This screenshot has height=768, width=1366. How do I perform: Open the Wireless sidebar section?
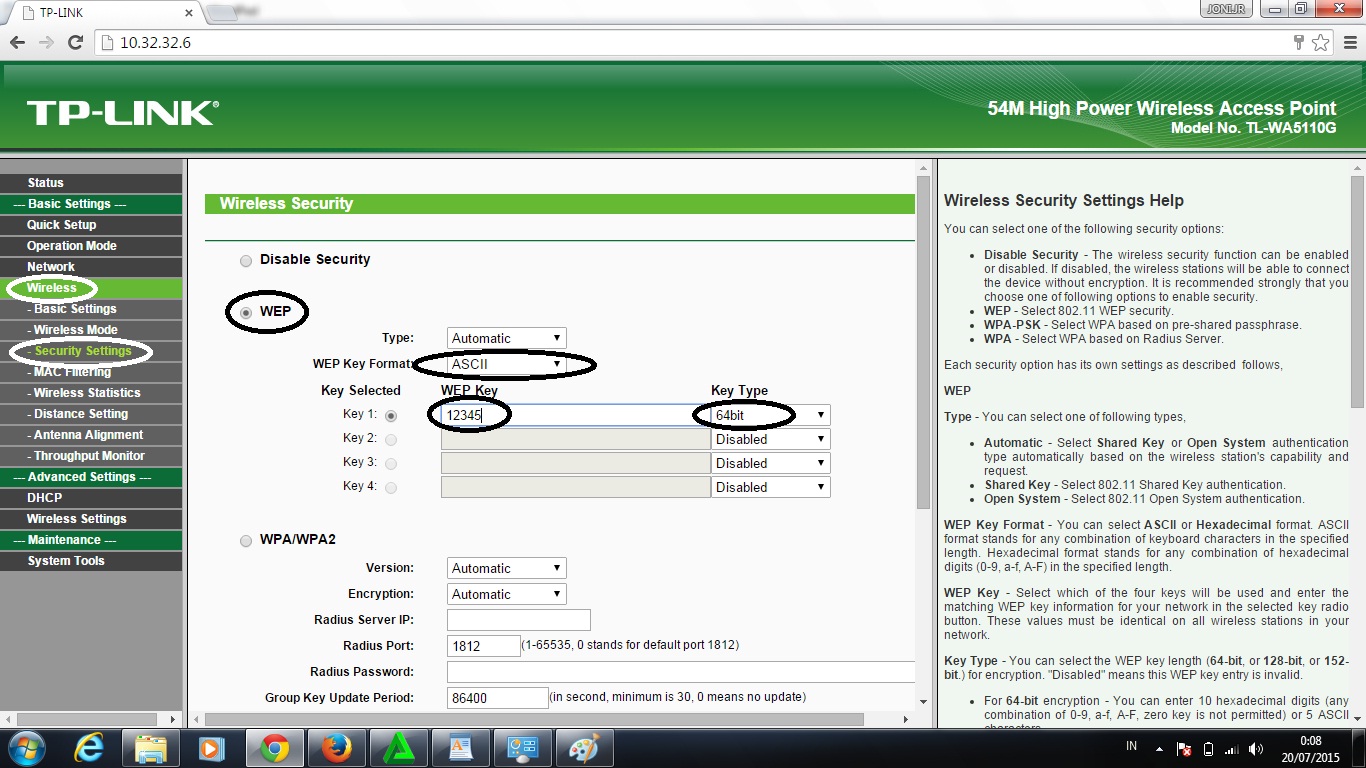click(x=91, y=288)
